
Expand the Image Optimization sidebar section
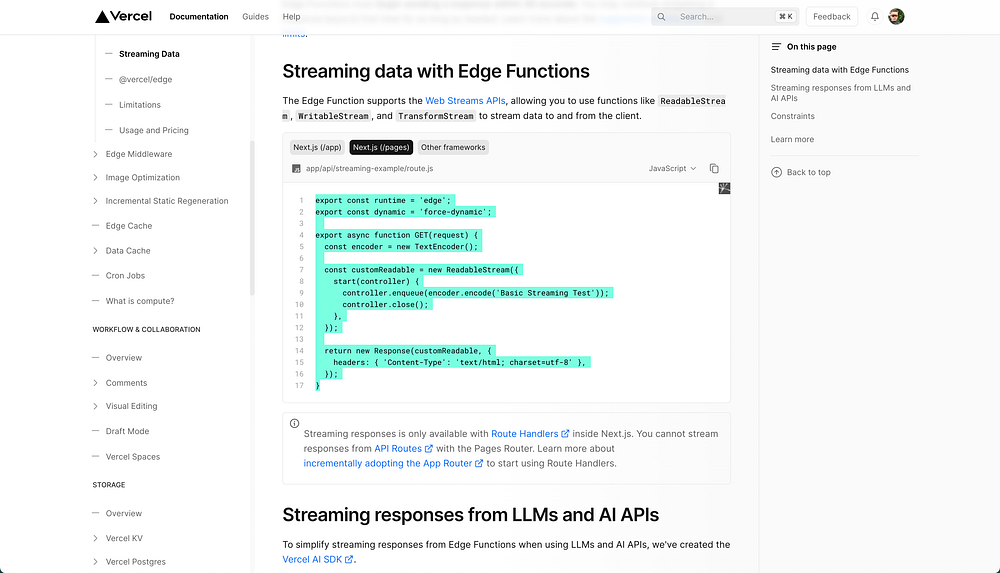point(95,178)
